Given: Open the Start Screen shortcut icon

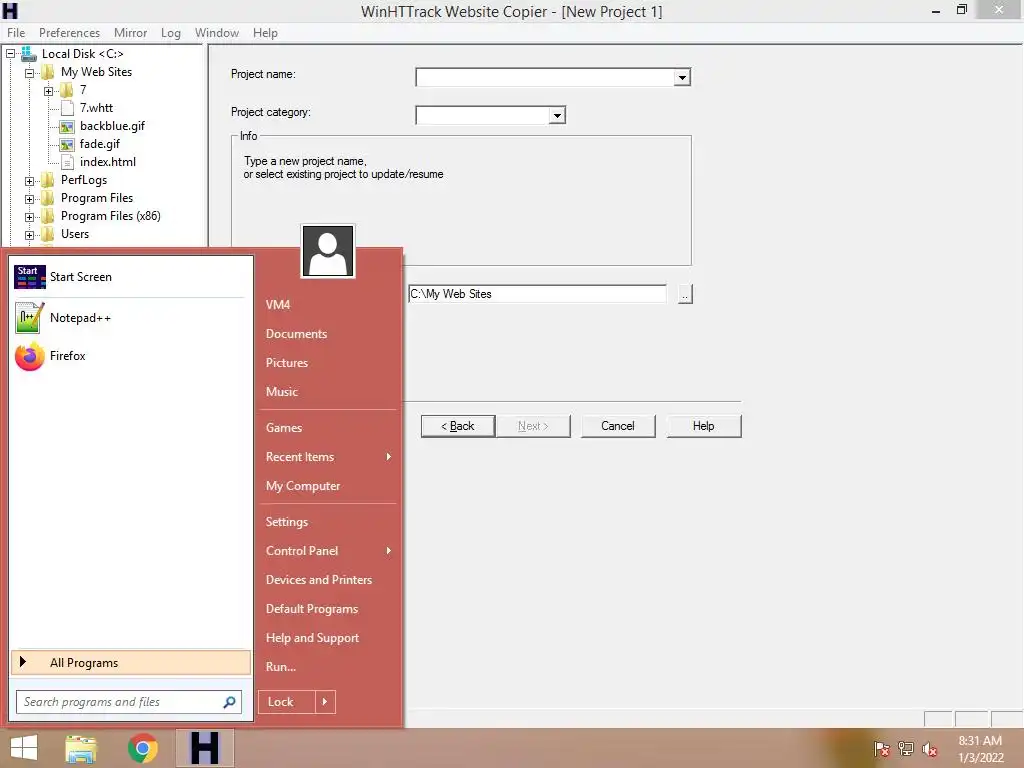Looking at the screenshot, I should tap(29, 277).
